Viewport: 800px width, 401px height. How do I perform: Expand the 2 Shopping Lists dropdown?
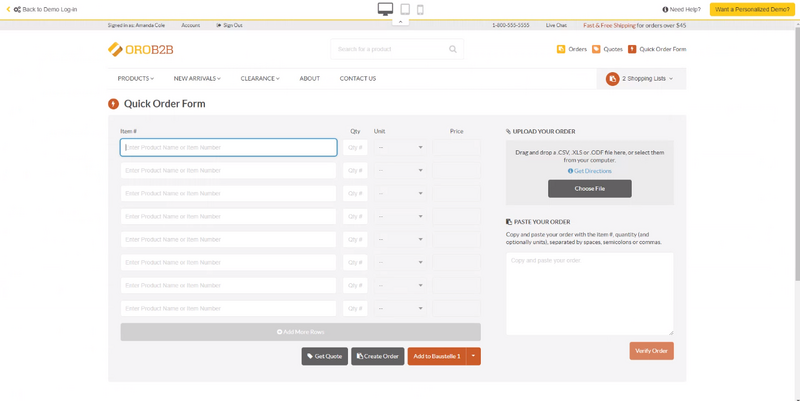pos(648,78)
